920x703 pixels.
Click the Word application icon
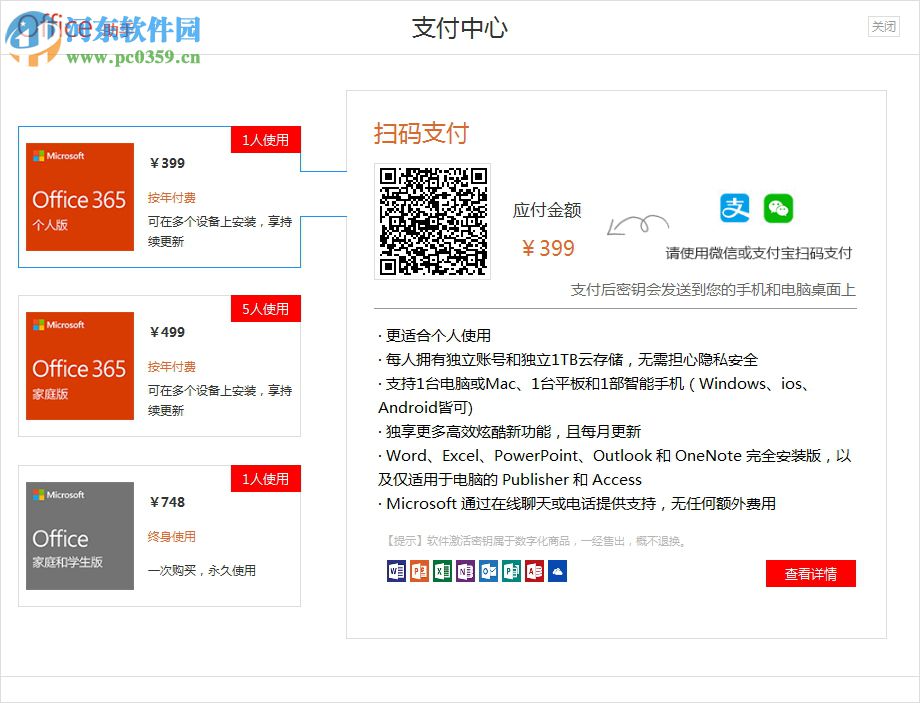(x=395, y=571)
